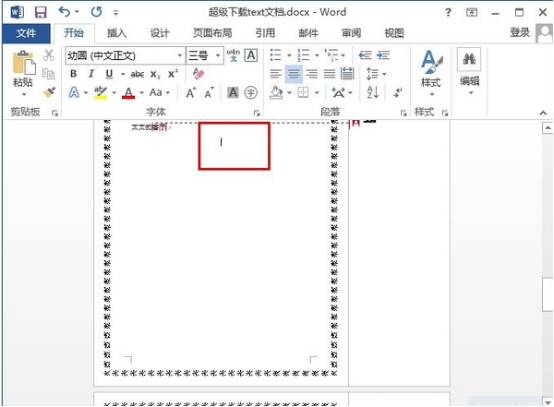
Task: Toggle strikethrough abc formatting
Action: pos(137,74)
